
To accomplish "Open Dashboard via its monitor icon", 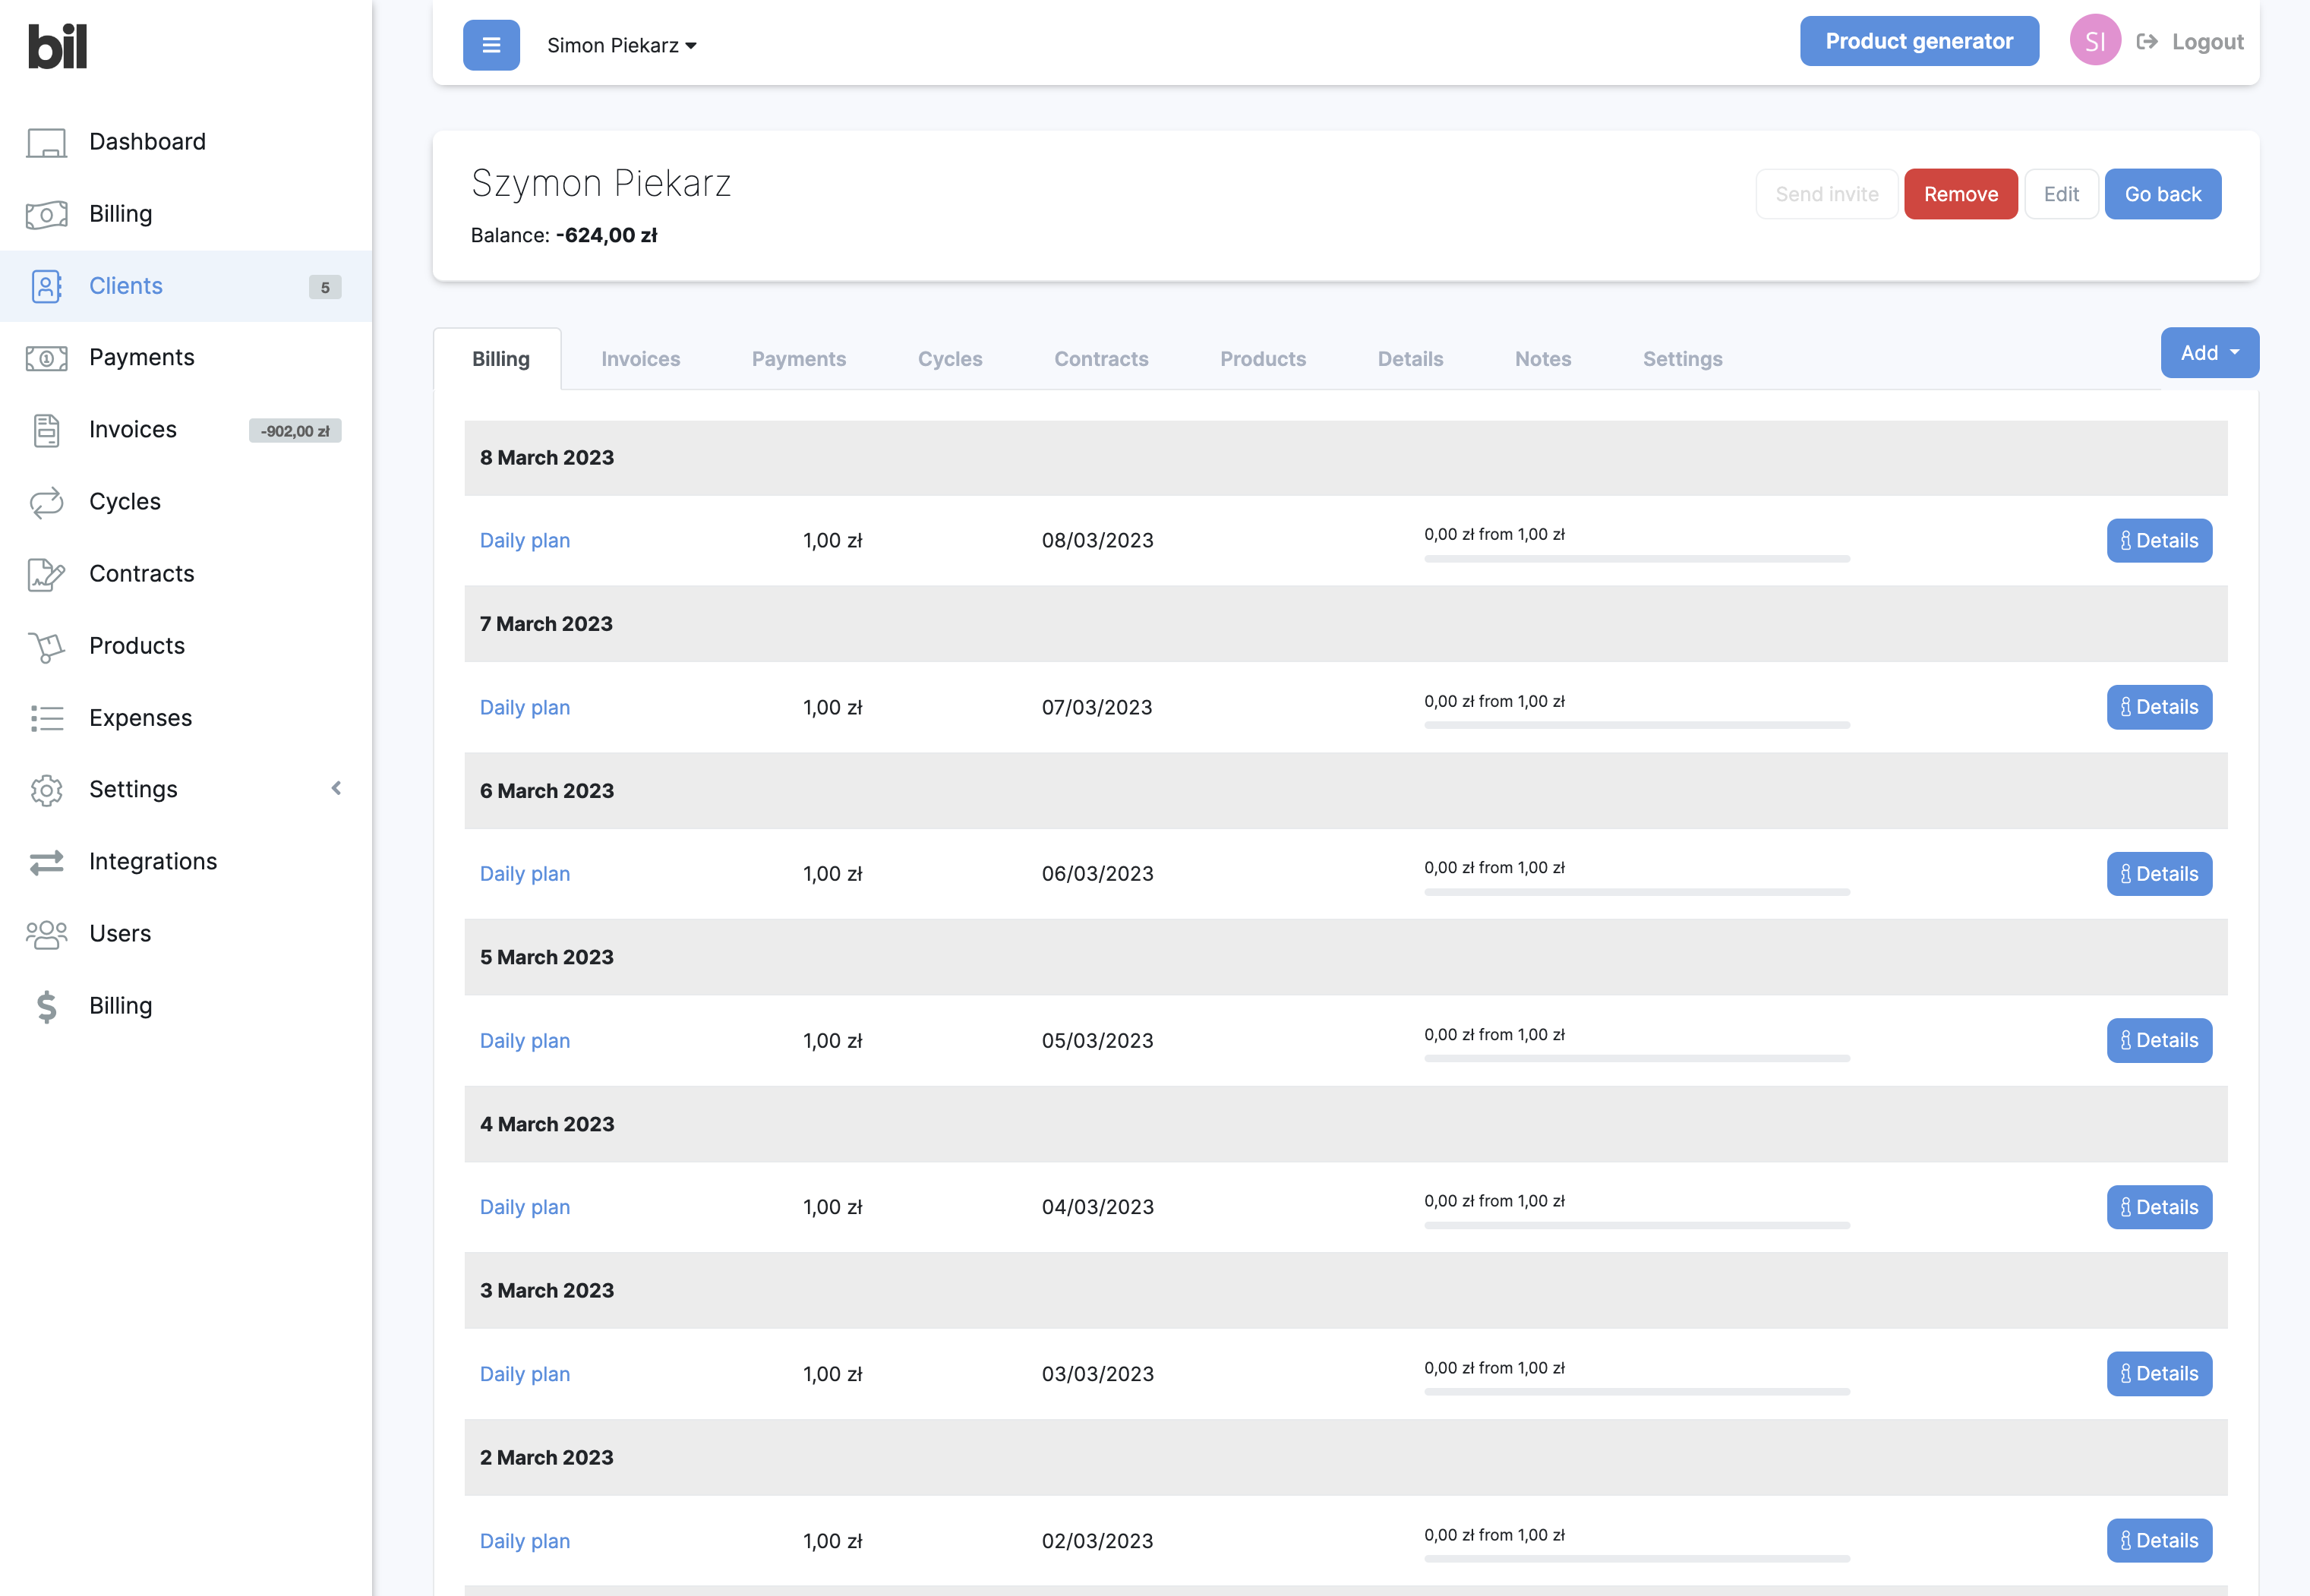I will (x=46, y=142).
